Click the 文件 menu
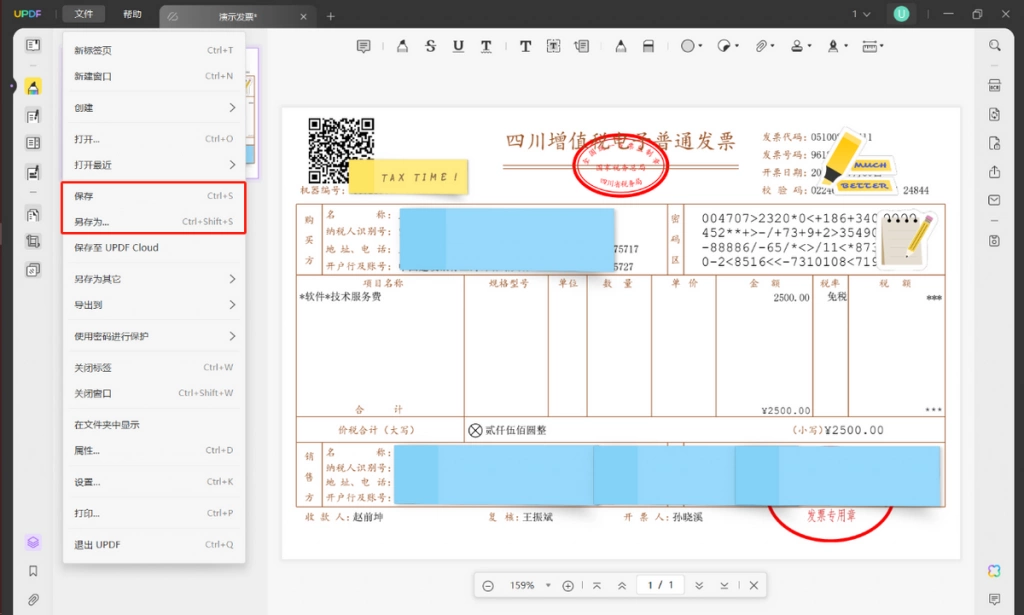The width and height of the screenshot is (1024, 615). click(x=84, y=14)
